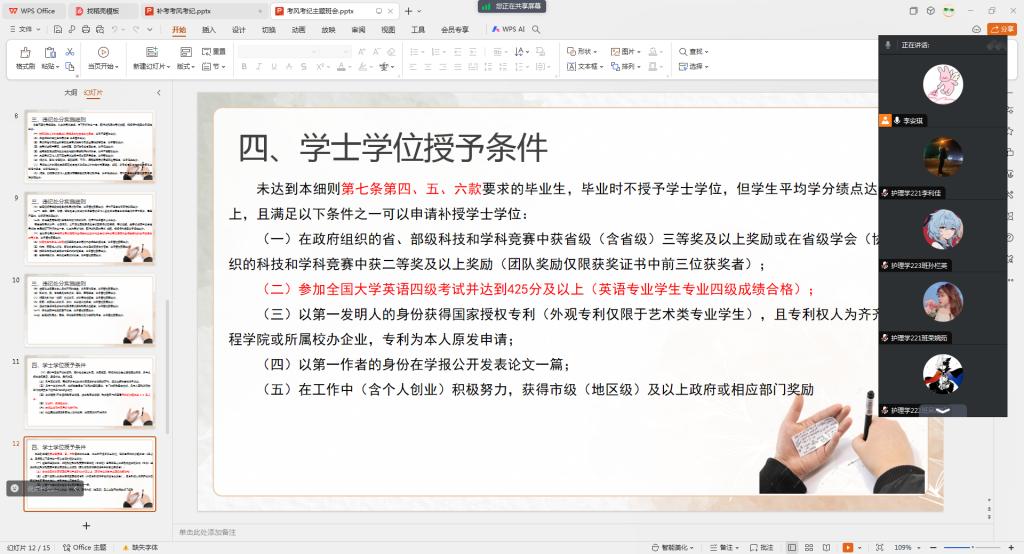Switch to slide sorter view in status bar

click(807, 547)
